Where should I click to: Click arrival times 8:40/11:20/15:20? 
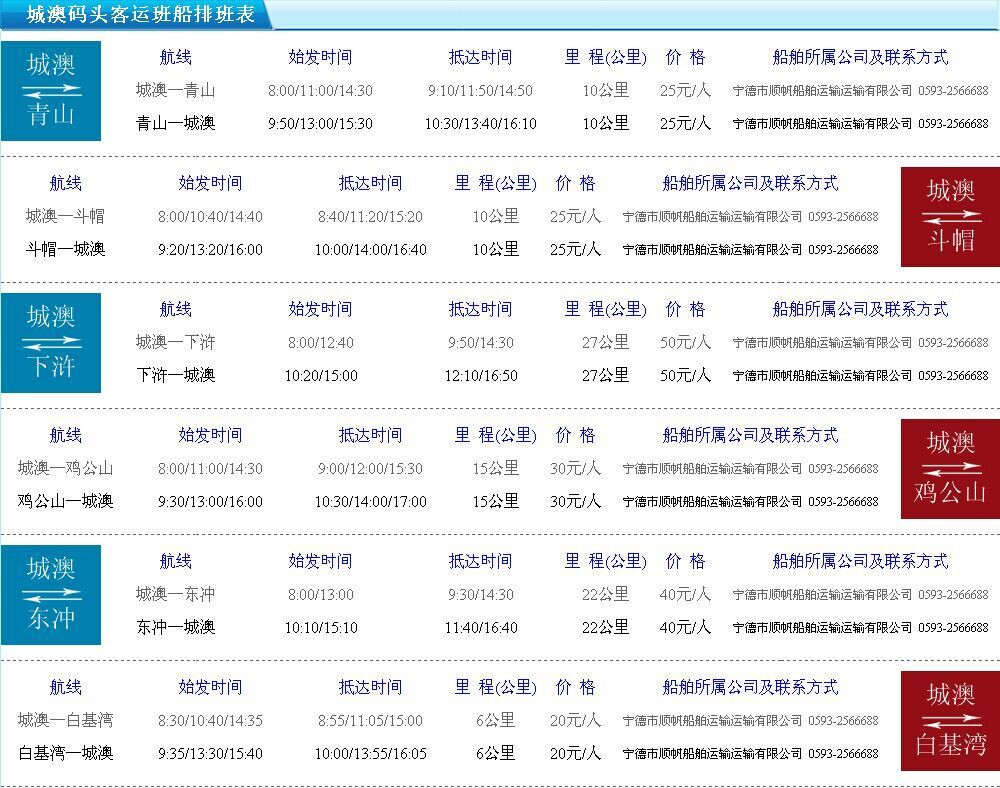point(370,217)
